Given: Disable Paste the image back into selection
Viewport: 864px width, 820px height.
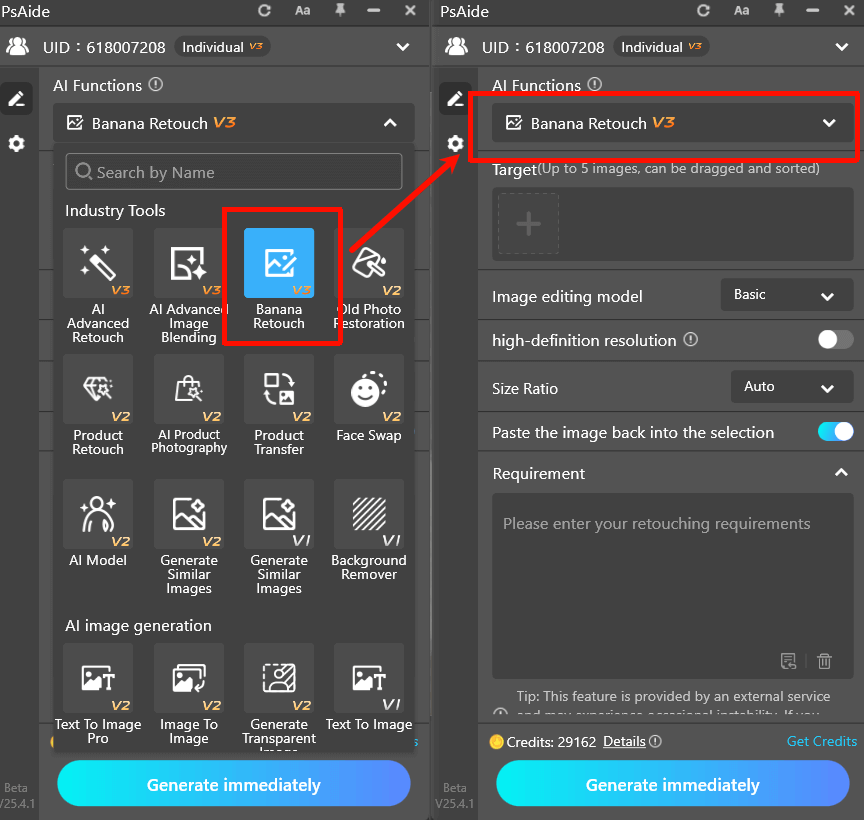Looking at the screenshot, I should [835, 432].
